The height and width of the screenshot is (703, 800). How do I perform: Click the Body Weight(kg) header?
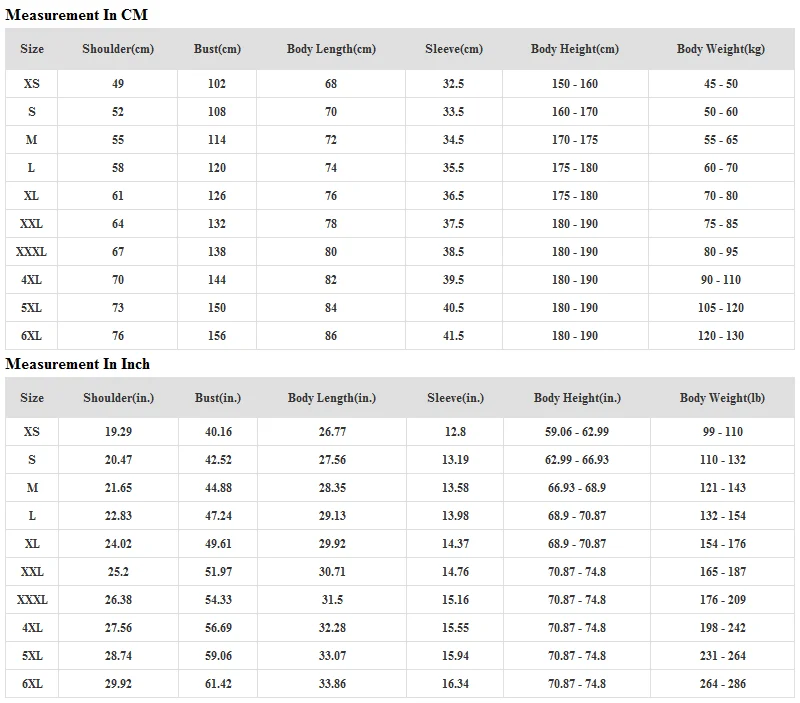coord(720,49)
